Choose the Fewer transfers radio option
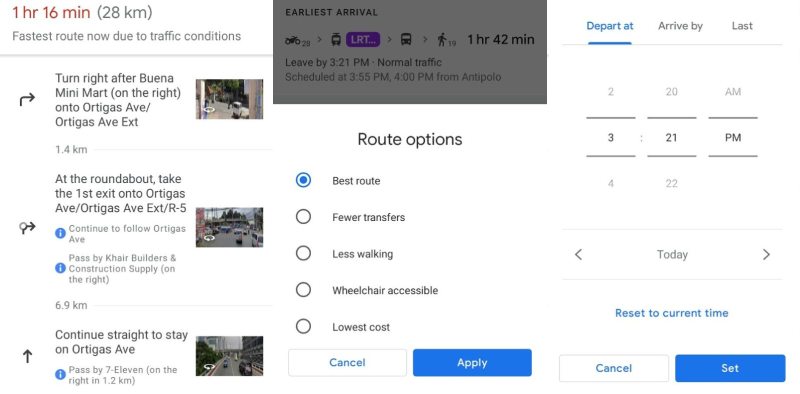The width and height of the screenshot is (800, 394). click(303, 217)
